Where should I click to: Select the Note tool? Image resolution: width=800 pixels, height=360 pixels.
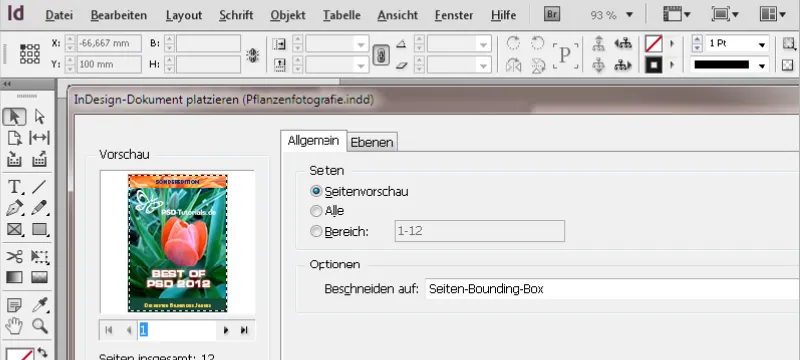click(14, 305)
